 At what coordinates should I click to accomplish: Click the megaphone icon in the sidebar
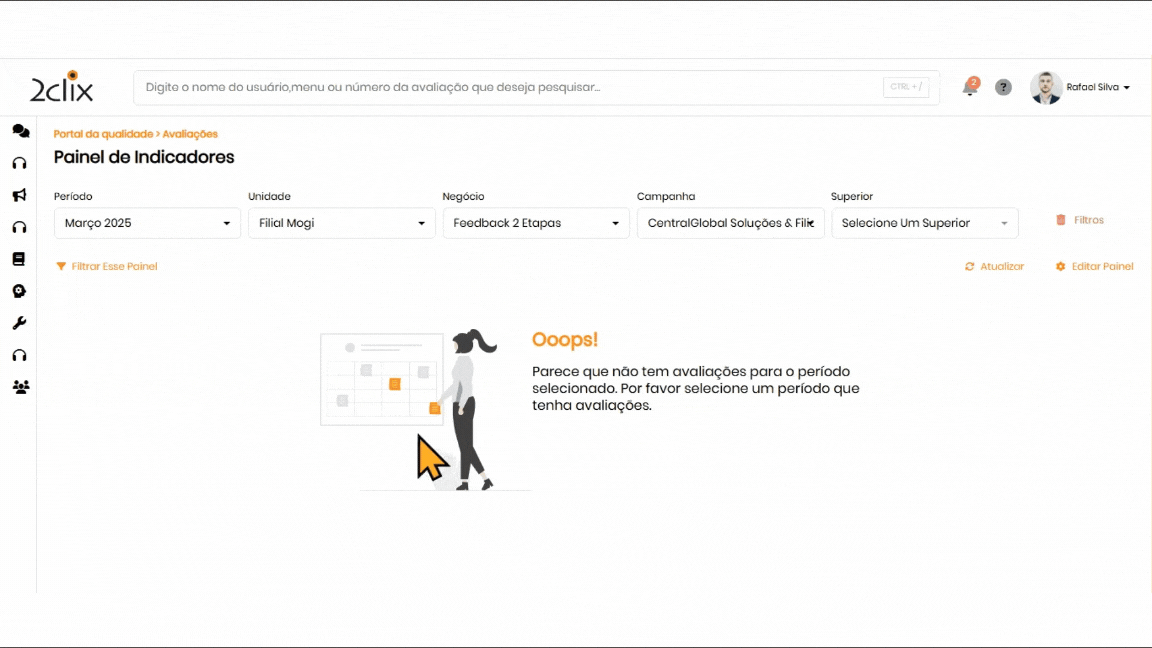click(19, 195)
